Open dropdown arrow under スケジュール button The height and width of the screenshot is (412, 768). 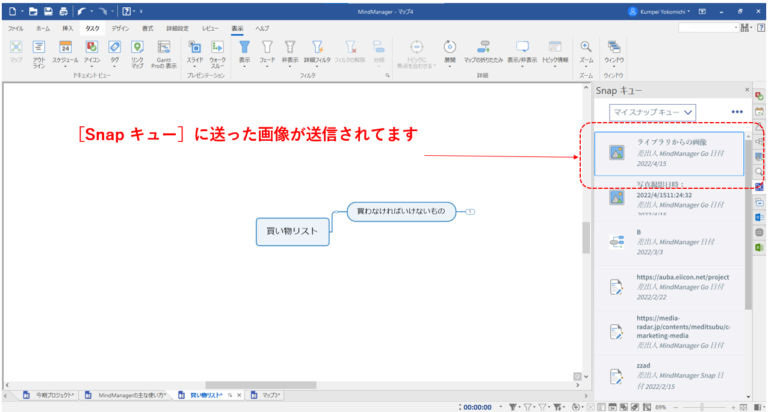click(x=65, y=66)
